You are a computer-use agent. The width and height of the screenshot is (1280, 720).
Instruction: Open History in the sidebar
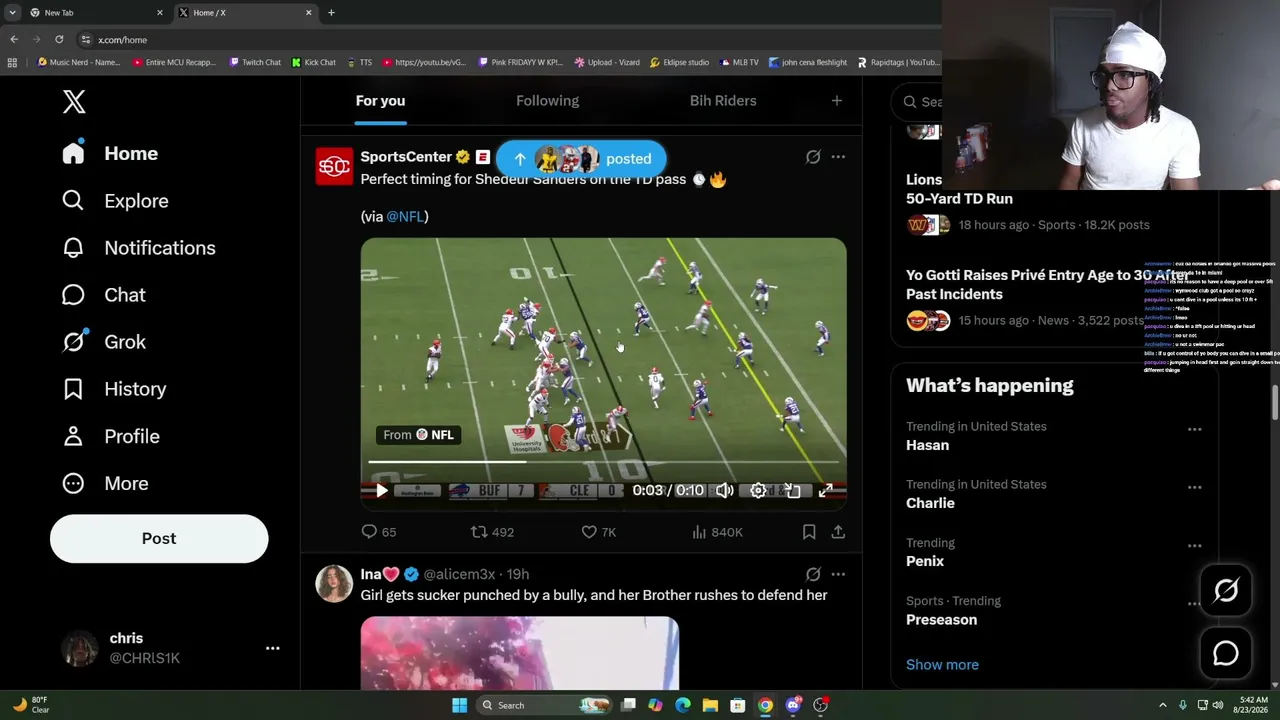(114, 389)
